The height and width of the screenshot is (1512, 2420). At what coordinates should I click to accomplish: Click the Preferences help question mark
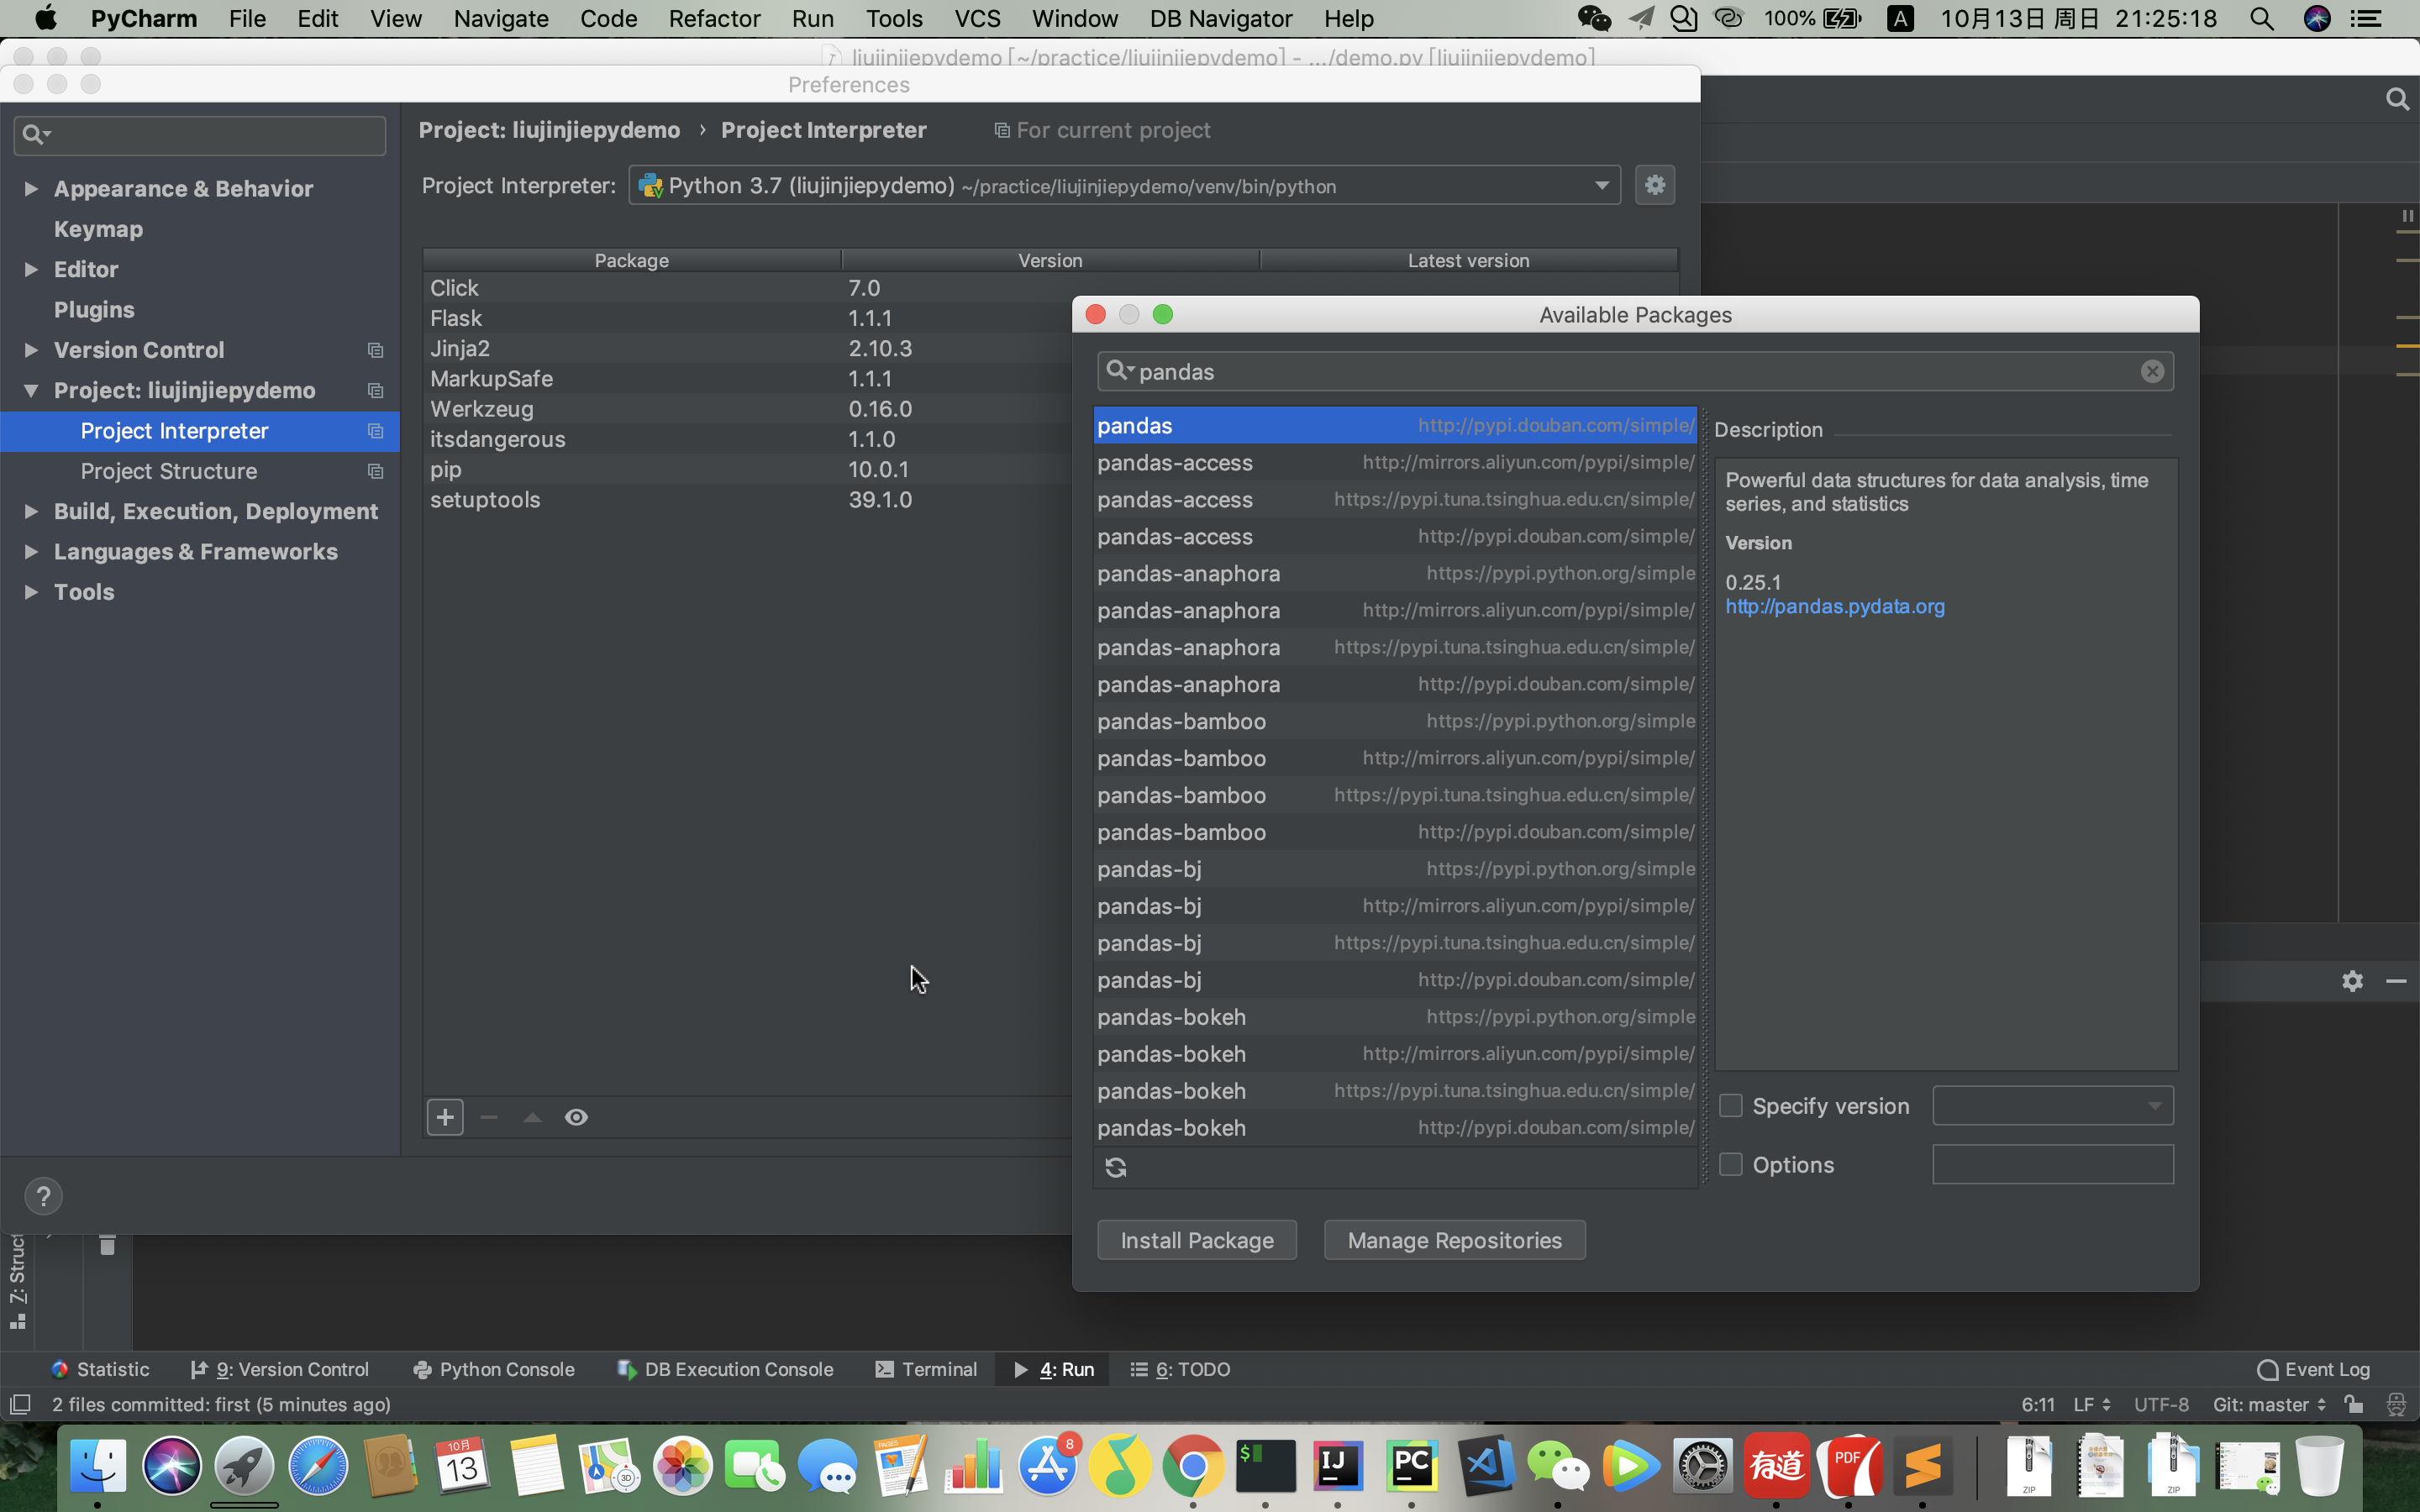pyautogui.click(x=43, y=1196)
